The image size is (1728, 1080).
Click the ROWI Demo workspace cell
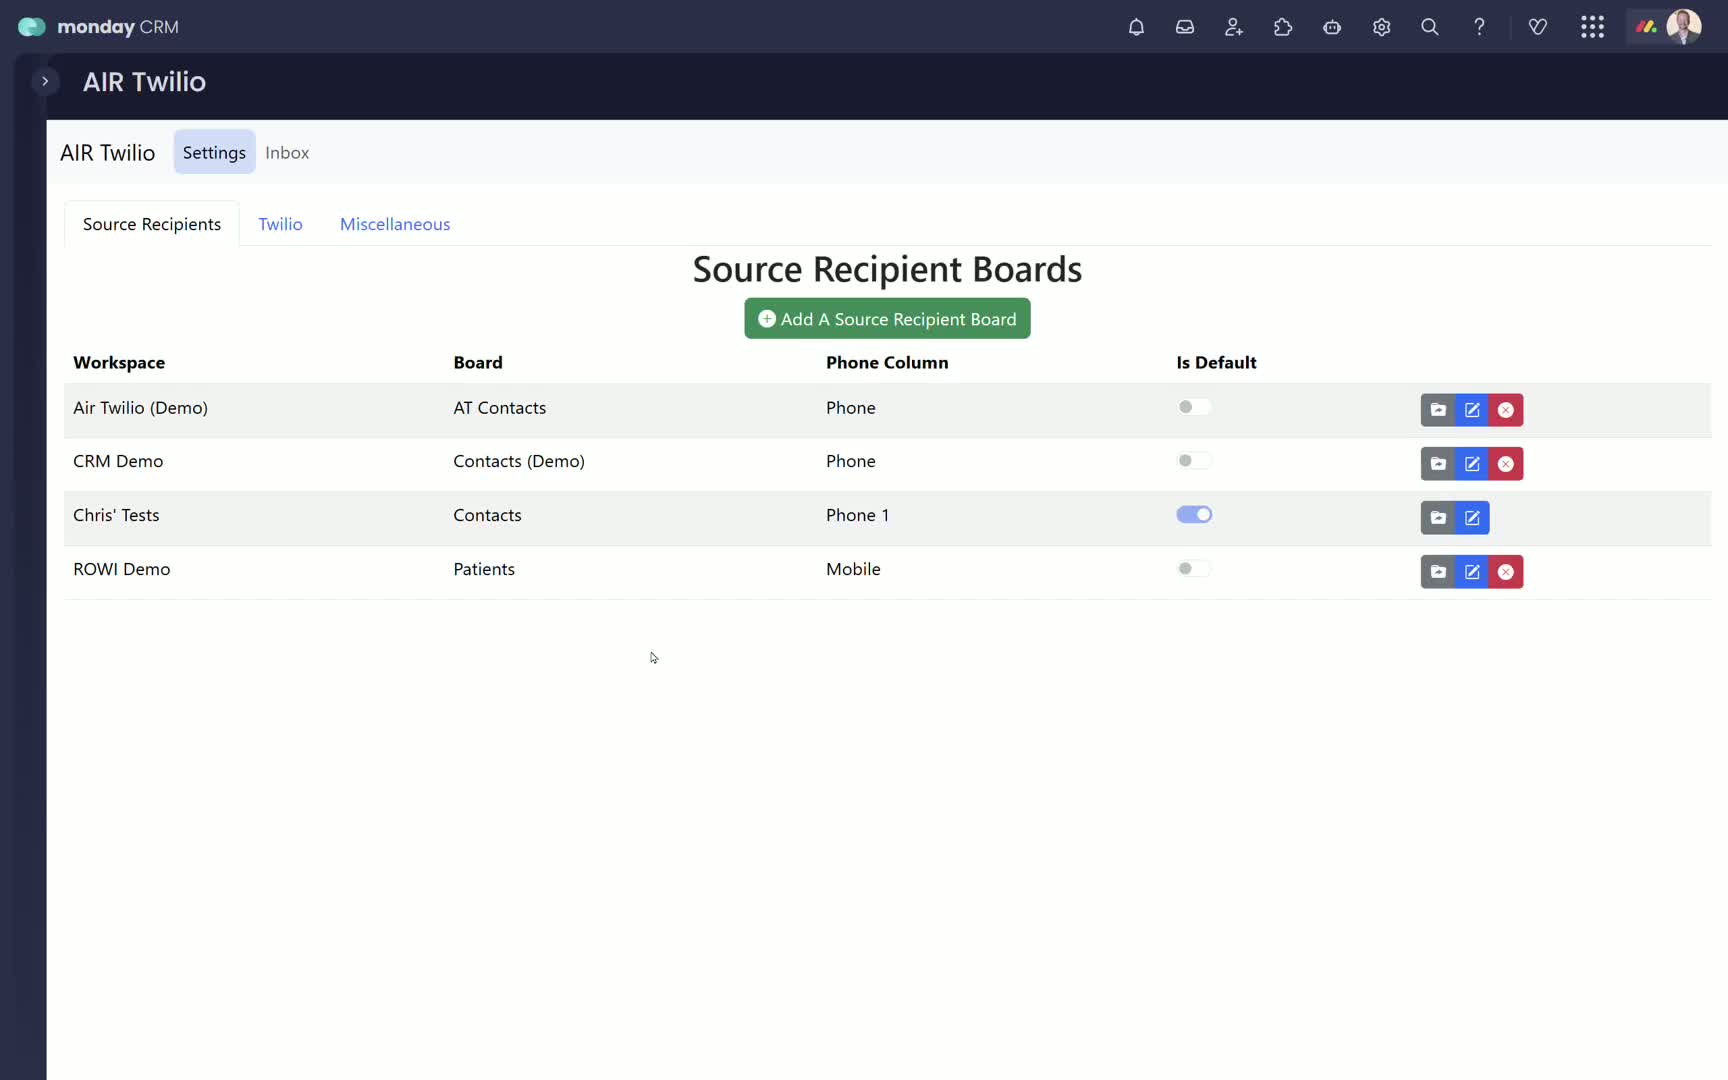pos(122,569)
